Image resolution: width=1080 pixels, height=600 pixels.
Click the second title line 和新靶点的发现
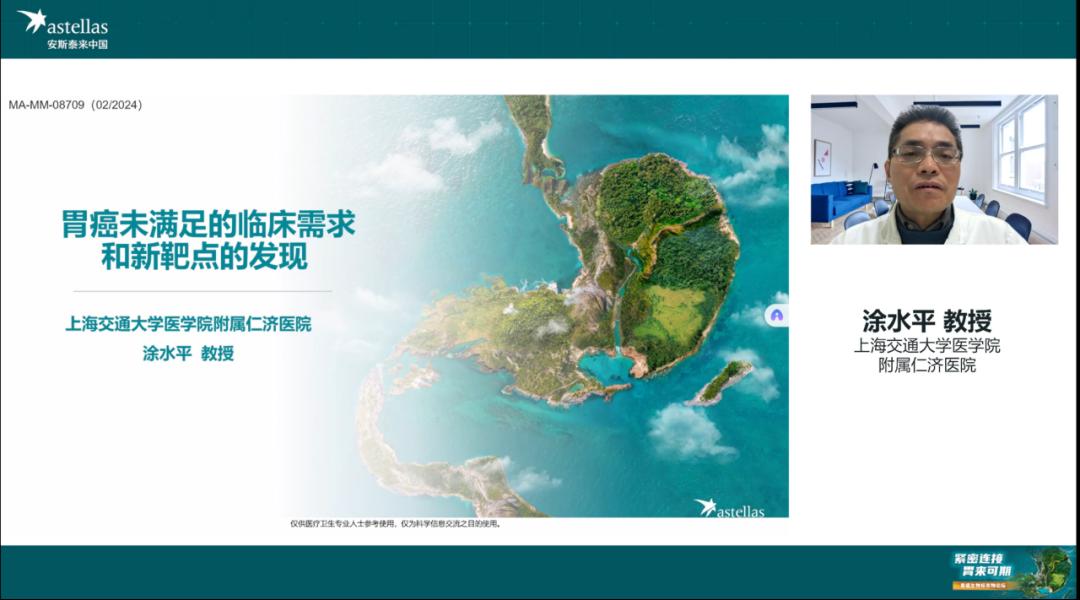pos(204,257)
